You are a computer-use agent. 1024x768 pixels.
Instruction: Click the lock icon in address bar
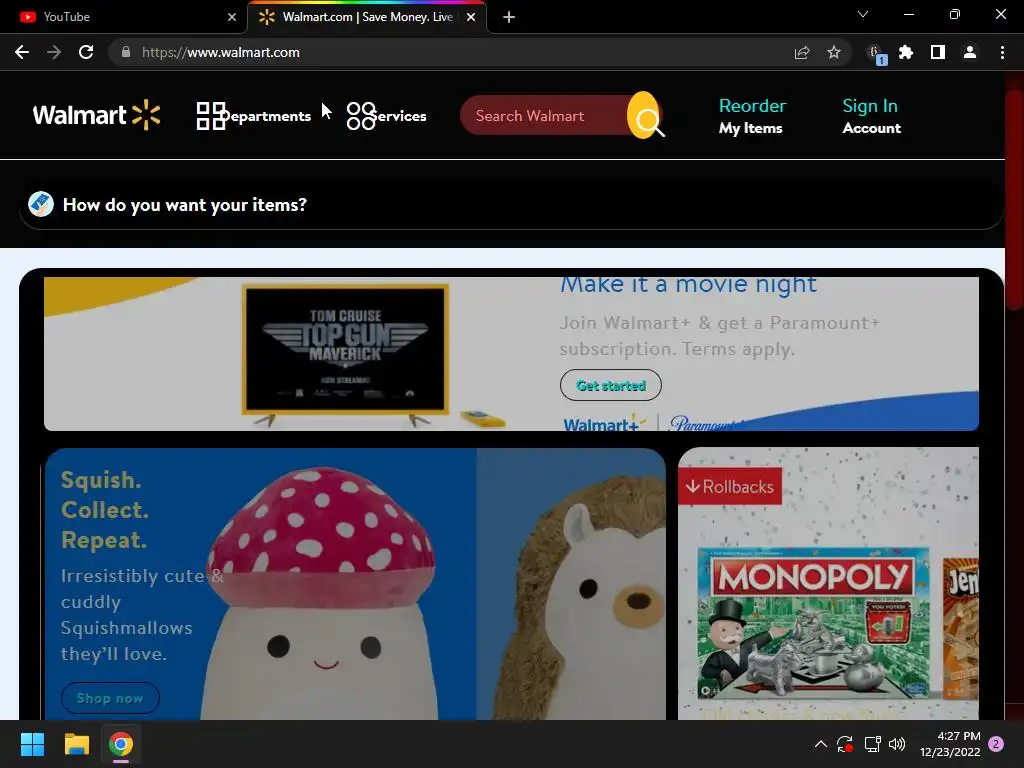click(126, 52)
